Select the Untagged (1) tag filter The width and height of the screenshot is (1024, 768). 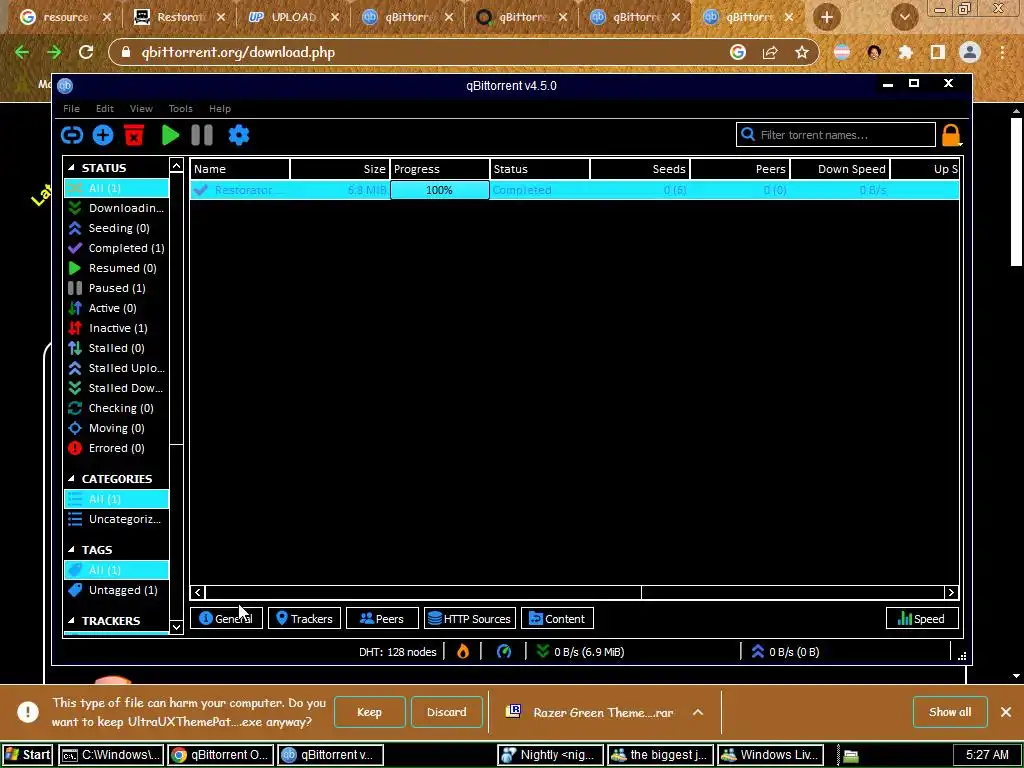(x=116, y=590)
